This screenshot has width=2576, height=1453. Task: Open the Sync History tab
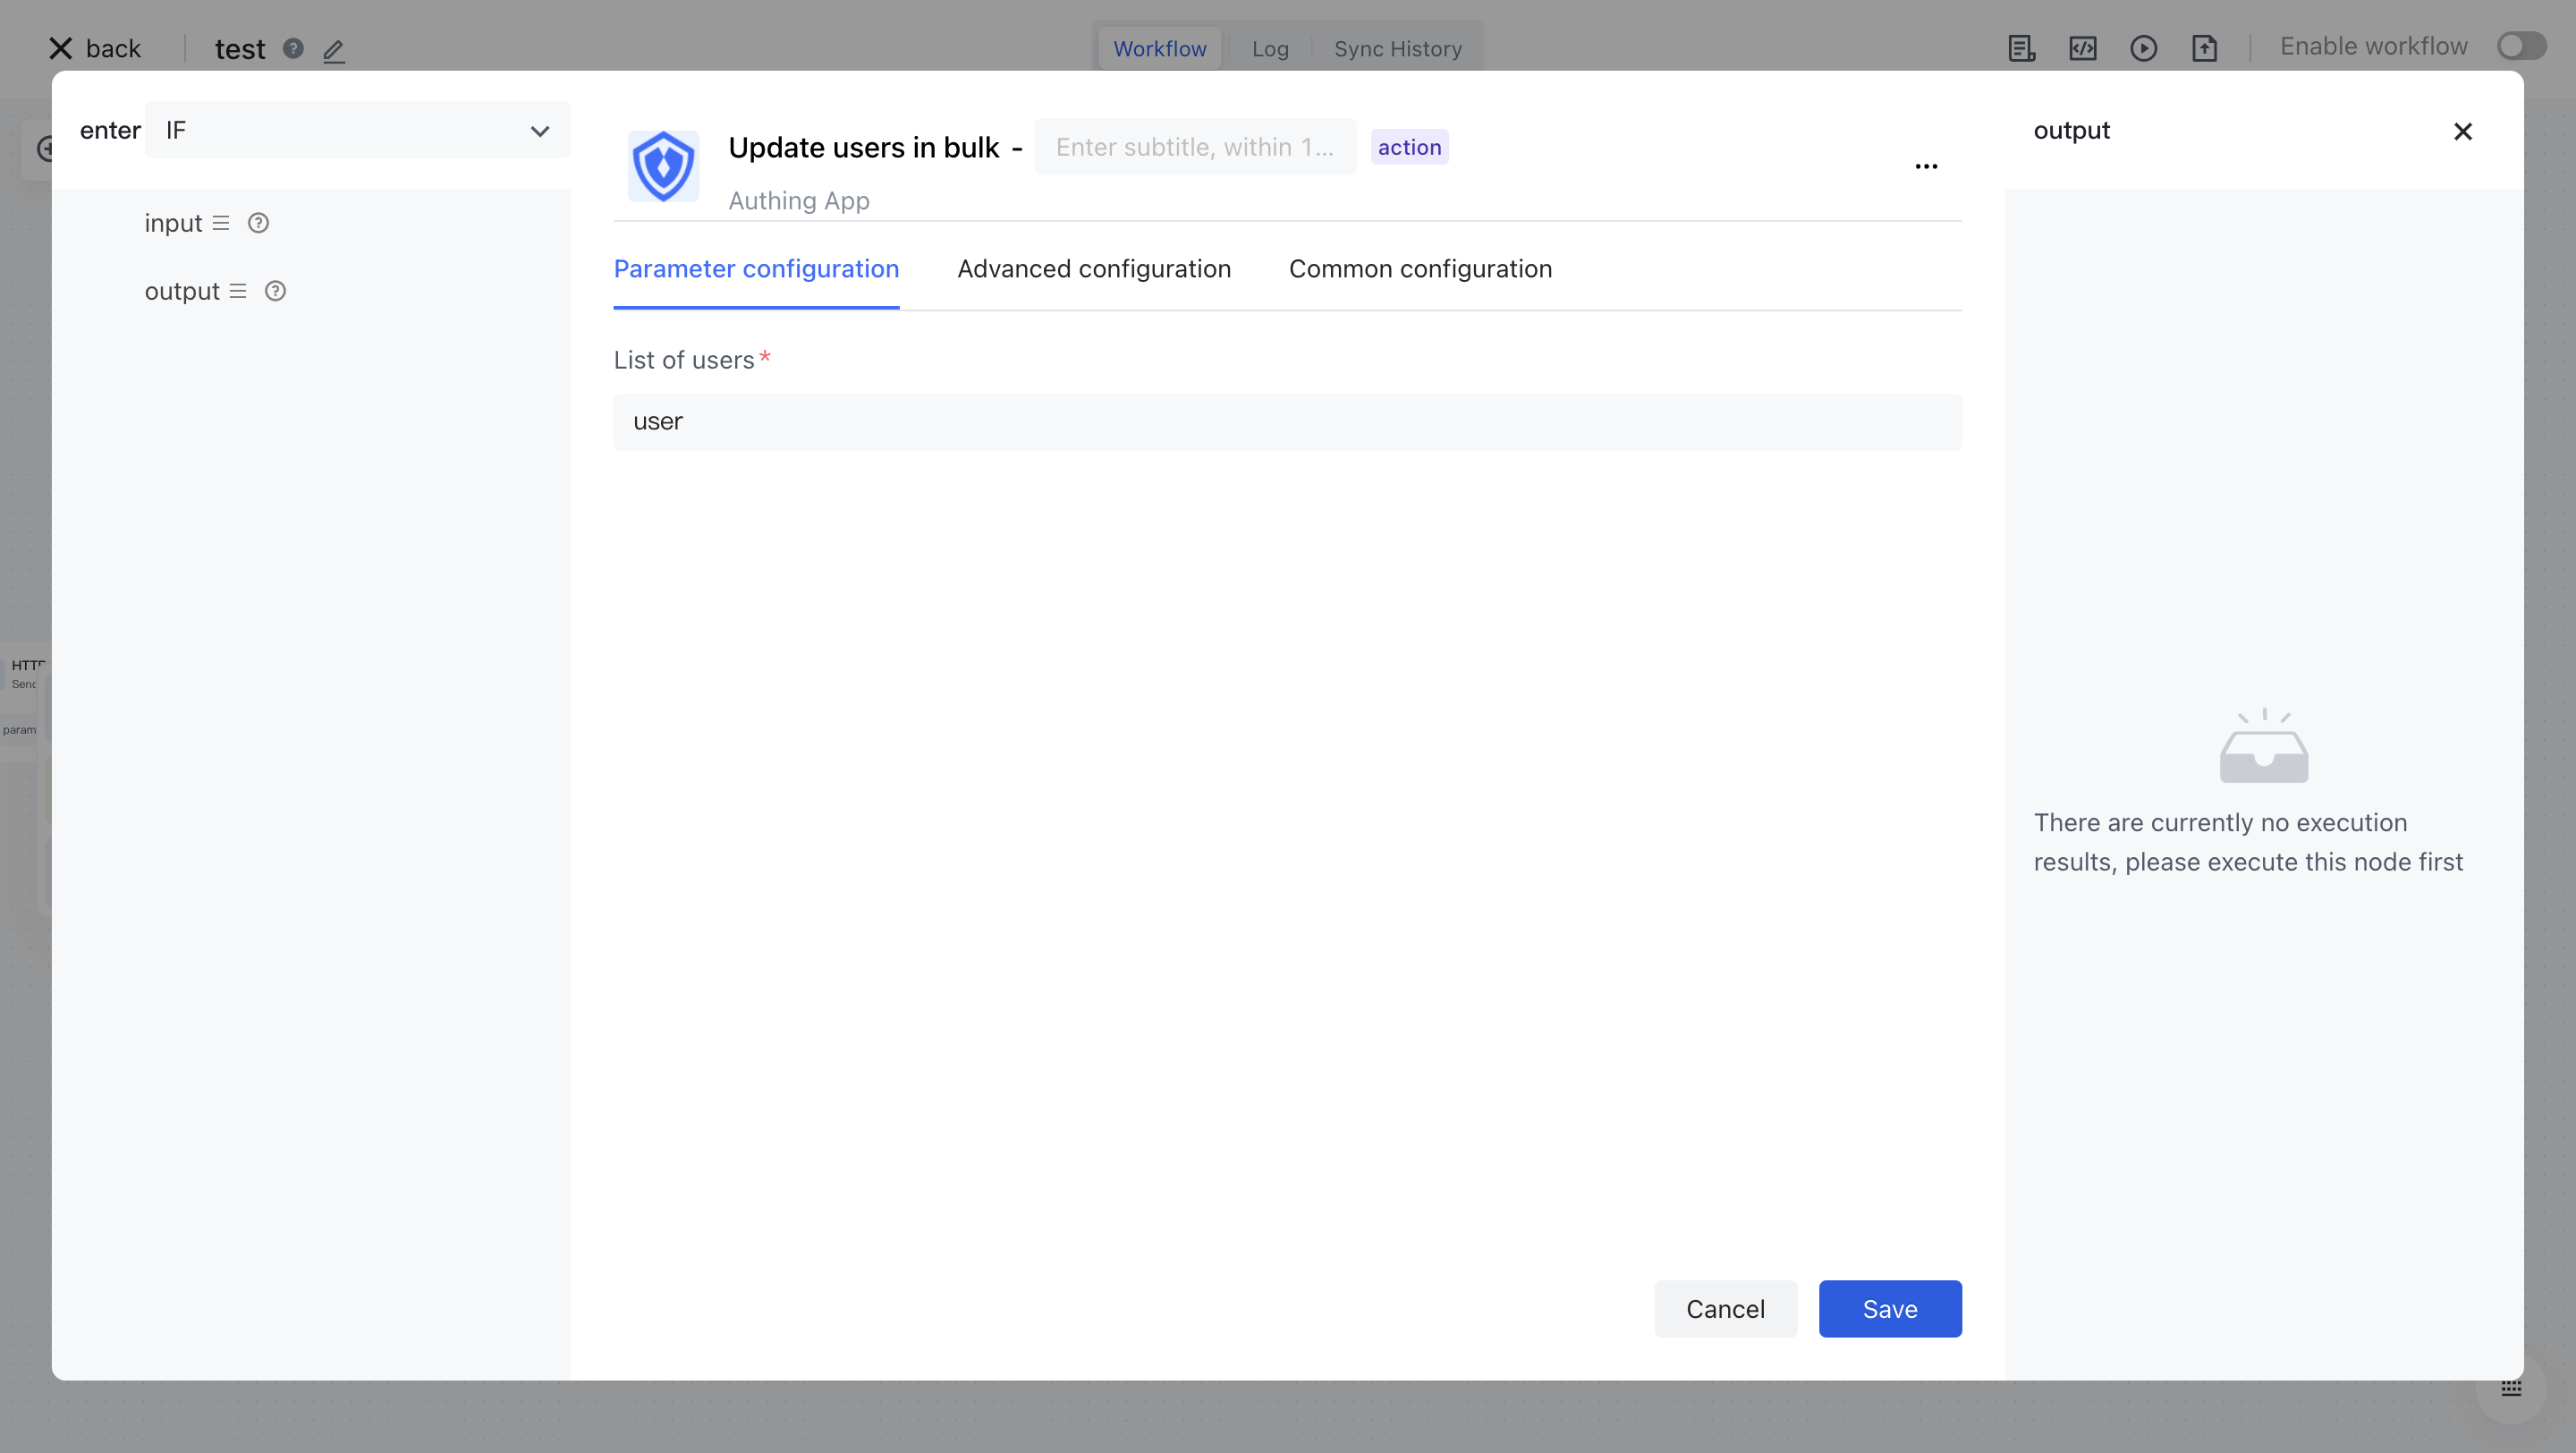coord(1397,49)
